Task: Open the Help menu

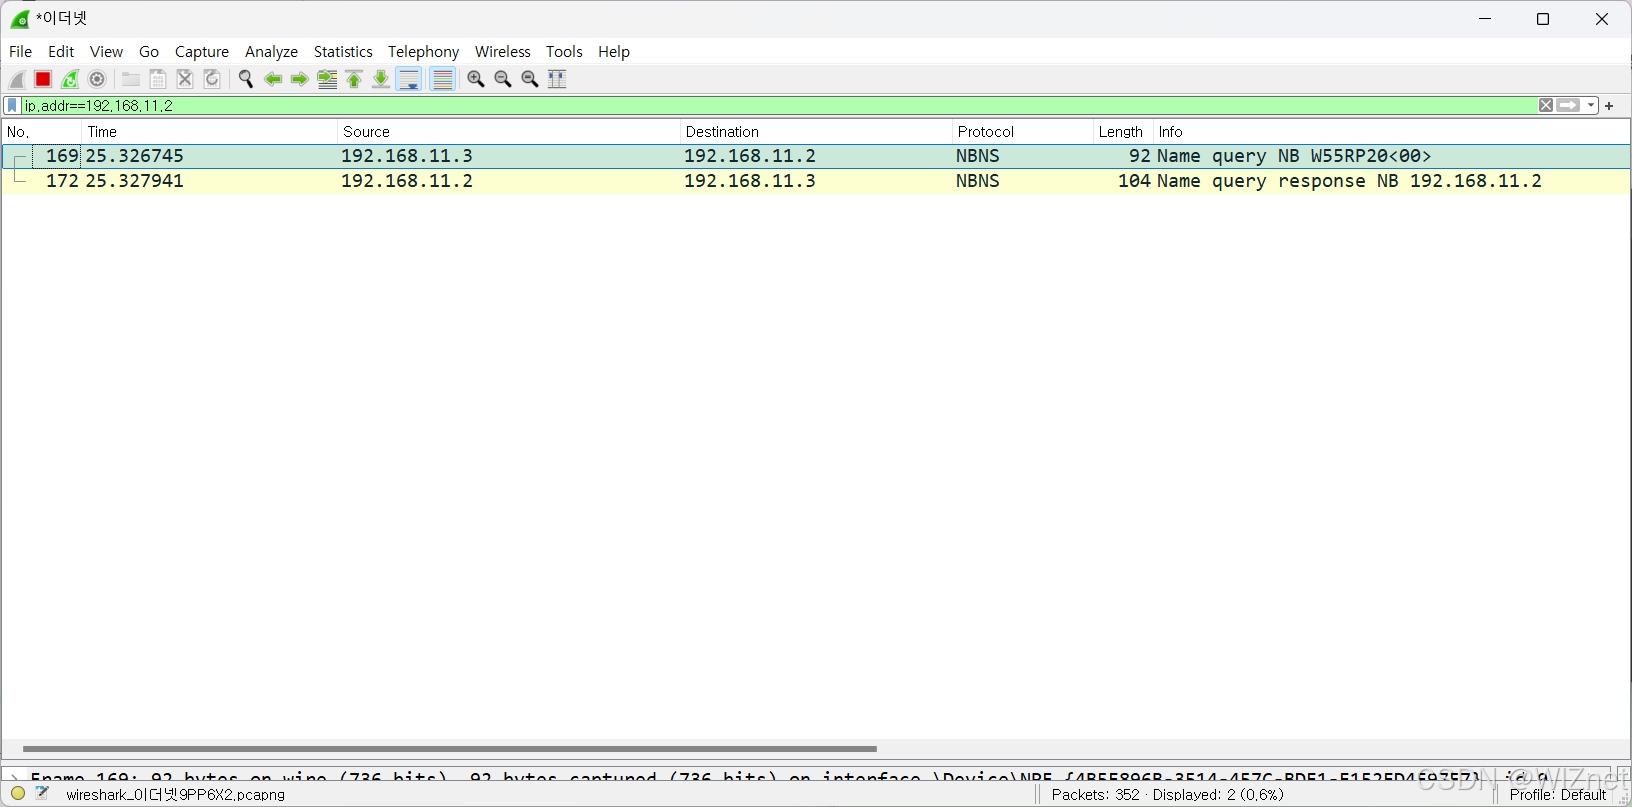Action: pyautogui.click(x=614, y=52)
